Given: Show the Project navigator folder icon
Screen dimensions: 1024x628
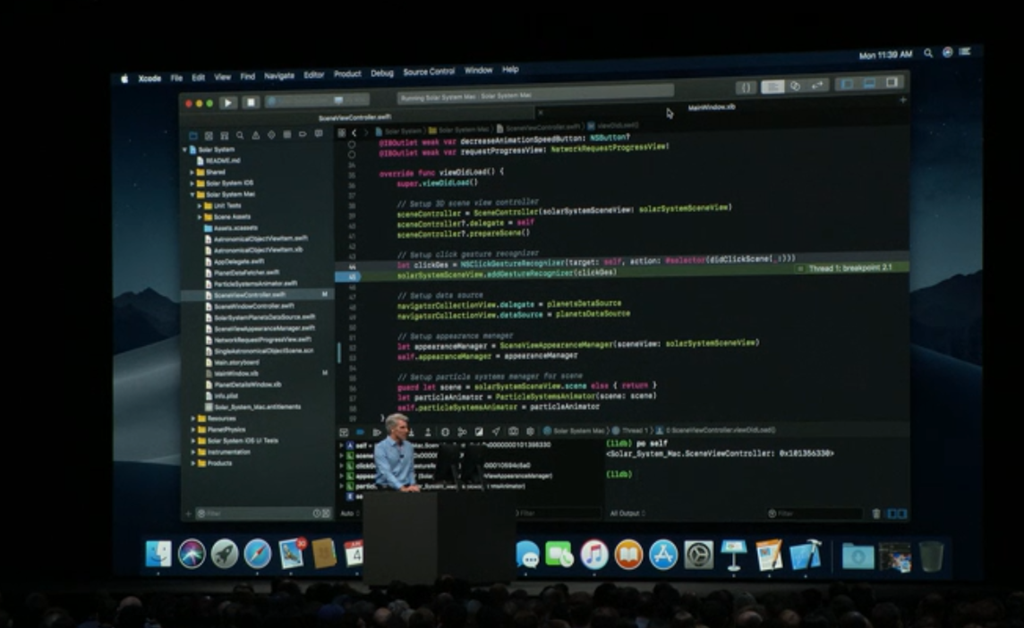Looking at the screenshot, I should (x=193, y=135).
